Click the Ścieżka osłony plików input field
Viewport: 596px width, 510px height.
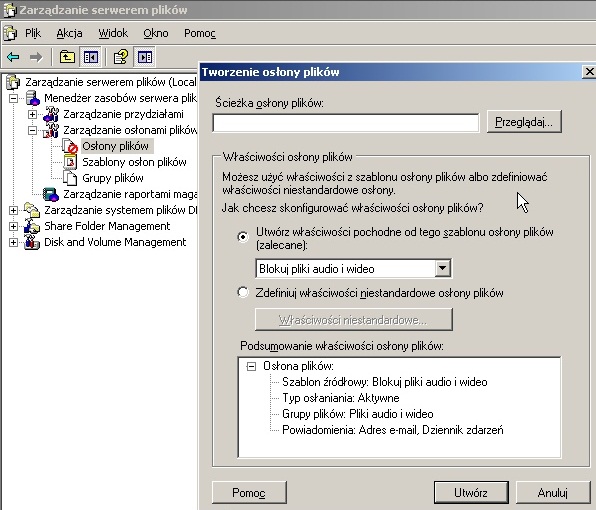pos(346,123)
